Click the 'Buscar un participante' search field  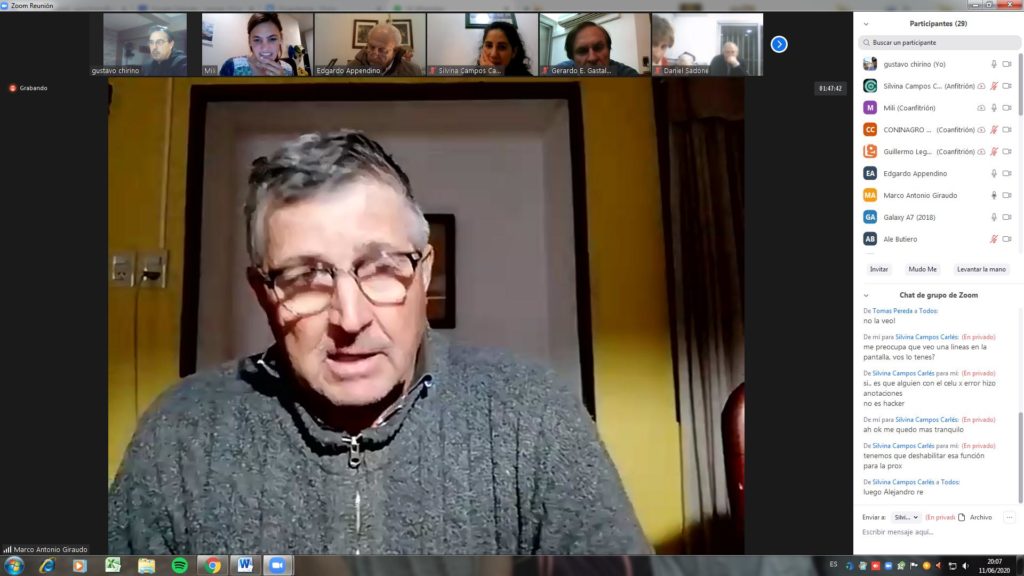(x=938, y=42)
